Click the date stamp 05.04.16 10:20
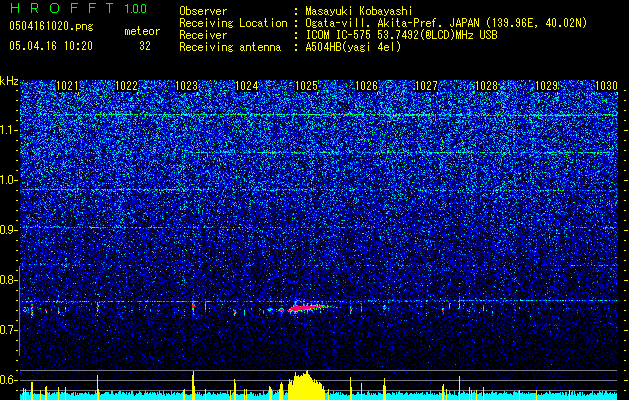 coord(51,46)
